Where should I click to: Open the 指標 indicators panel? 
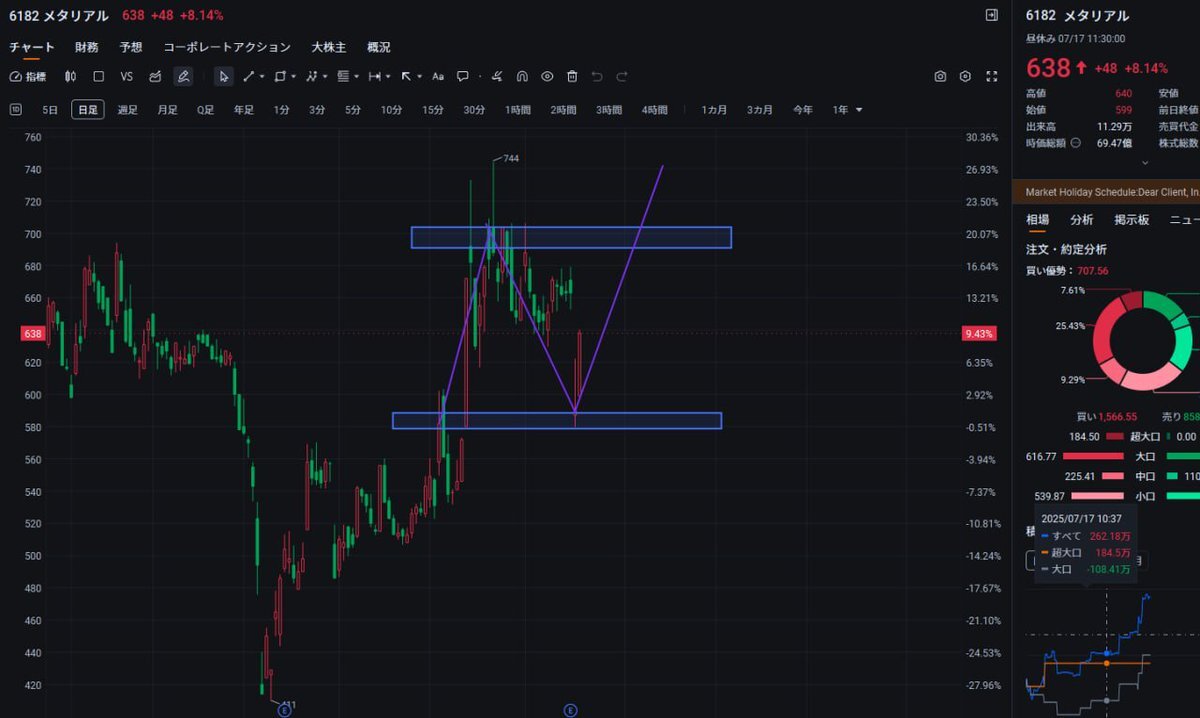point(27,76)
